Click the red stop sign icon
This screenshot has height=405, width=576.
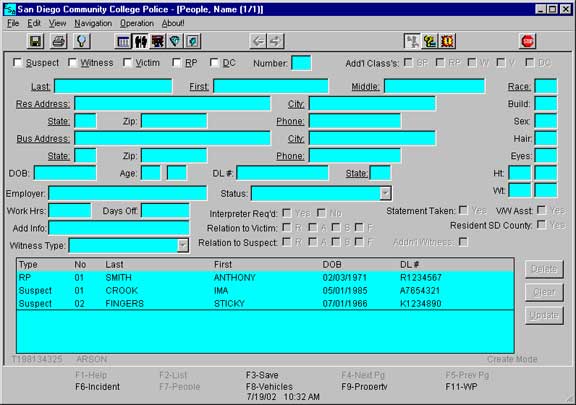coord(528,41)
